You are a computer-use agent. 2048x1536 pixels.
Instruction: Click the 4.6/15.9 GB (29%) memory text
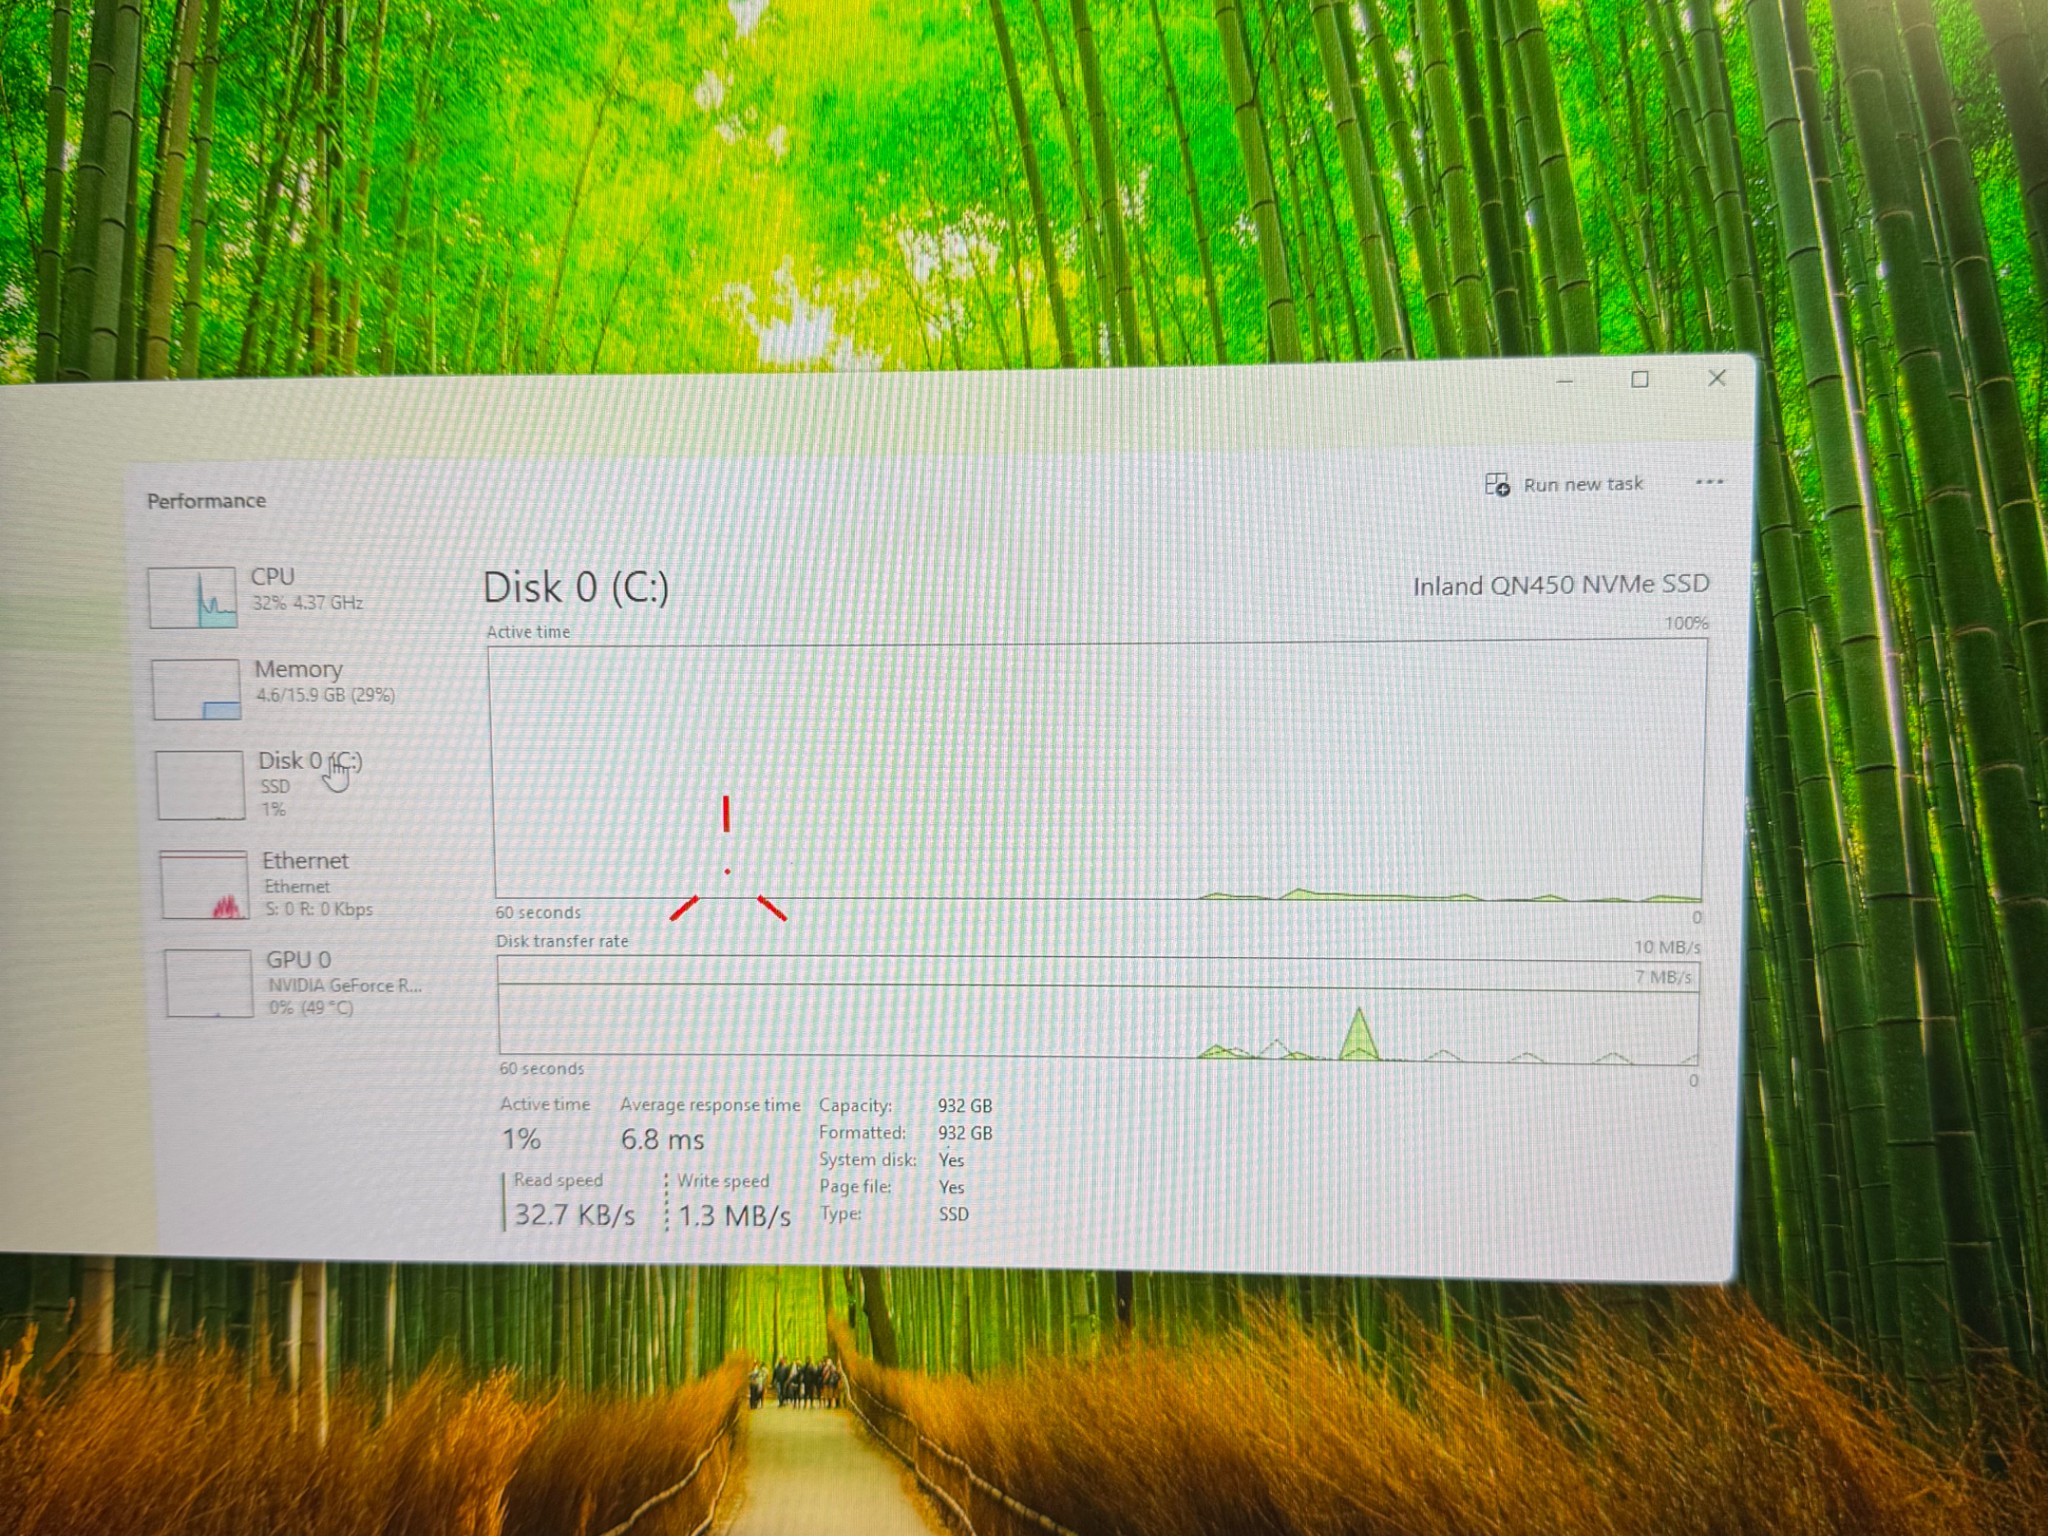pos(325,695)
